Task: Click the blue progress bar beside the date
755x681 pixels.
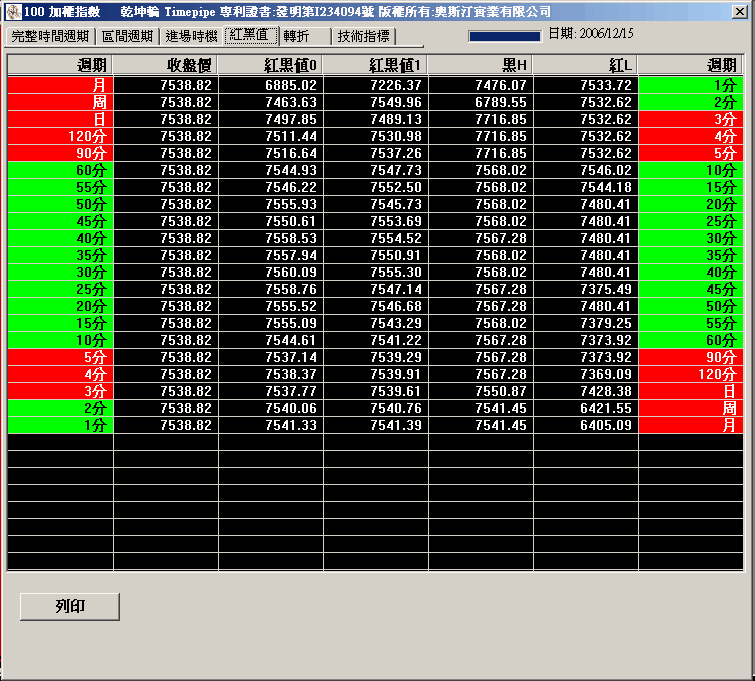Action: 504,36
